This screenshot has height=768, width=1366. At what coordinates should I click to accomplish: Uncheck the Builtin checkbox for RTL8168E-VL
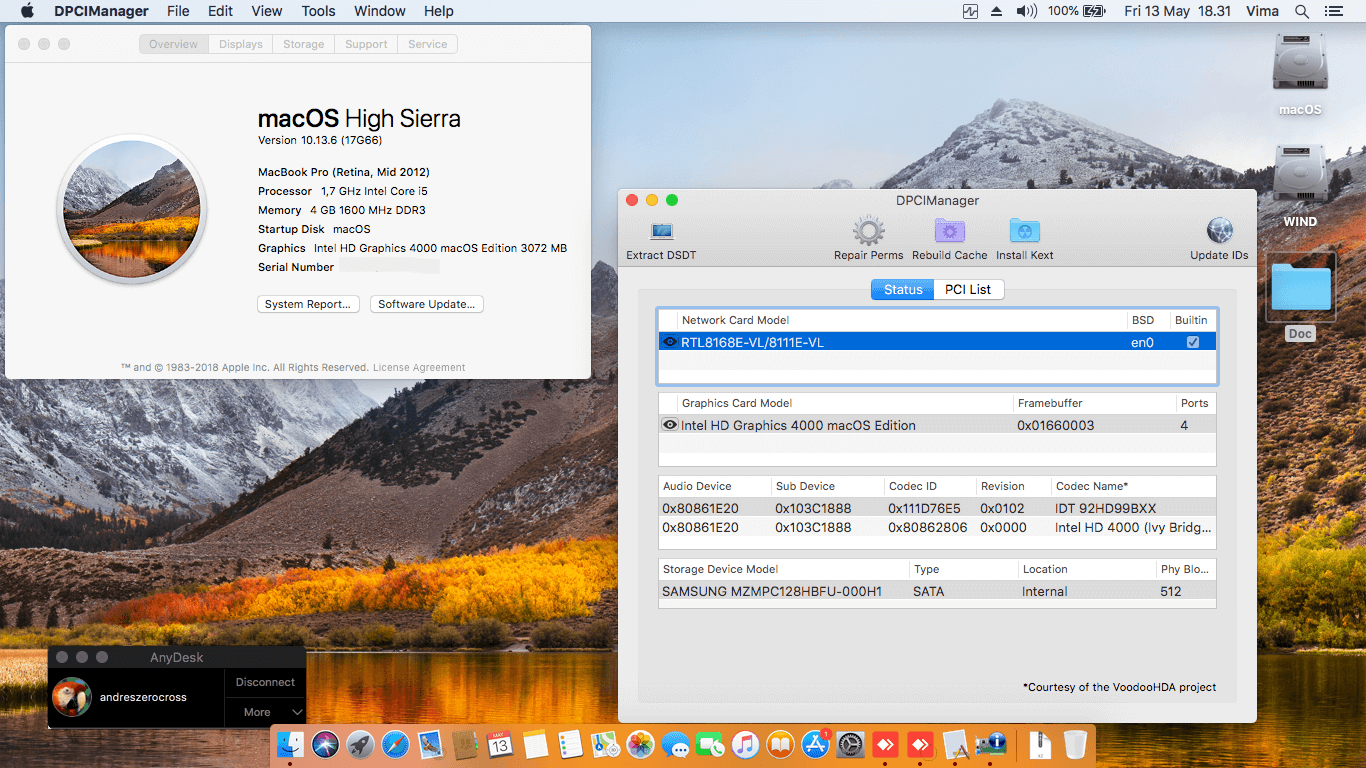pos(1194,340)
